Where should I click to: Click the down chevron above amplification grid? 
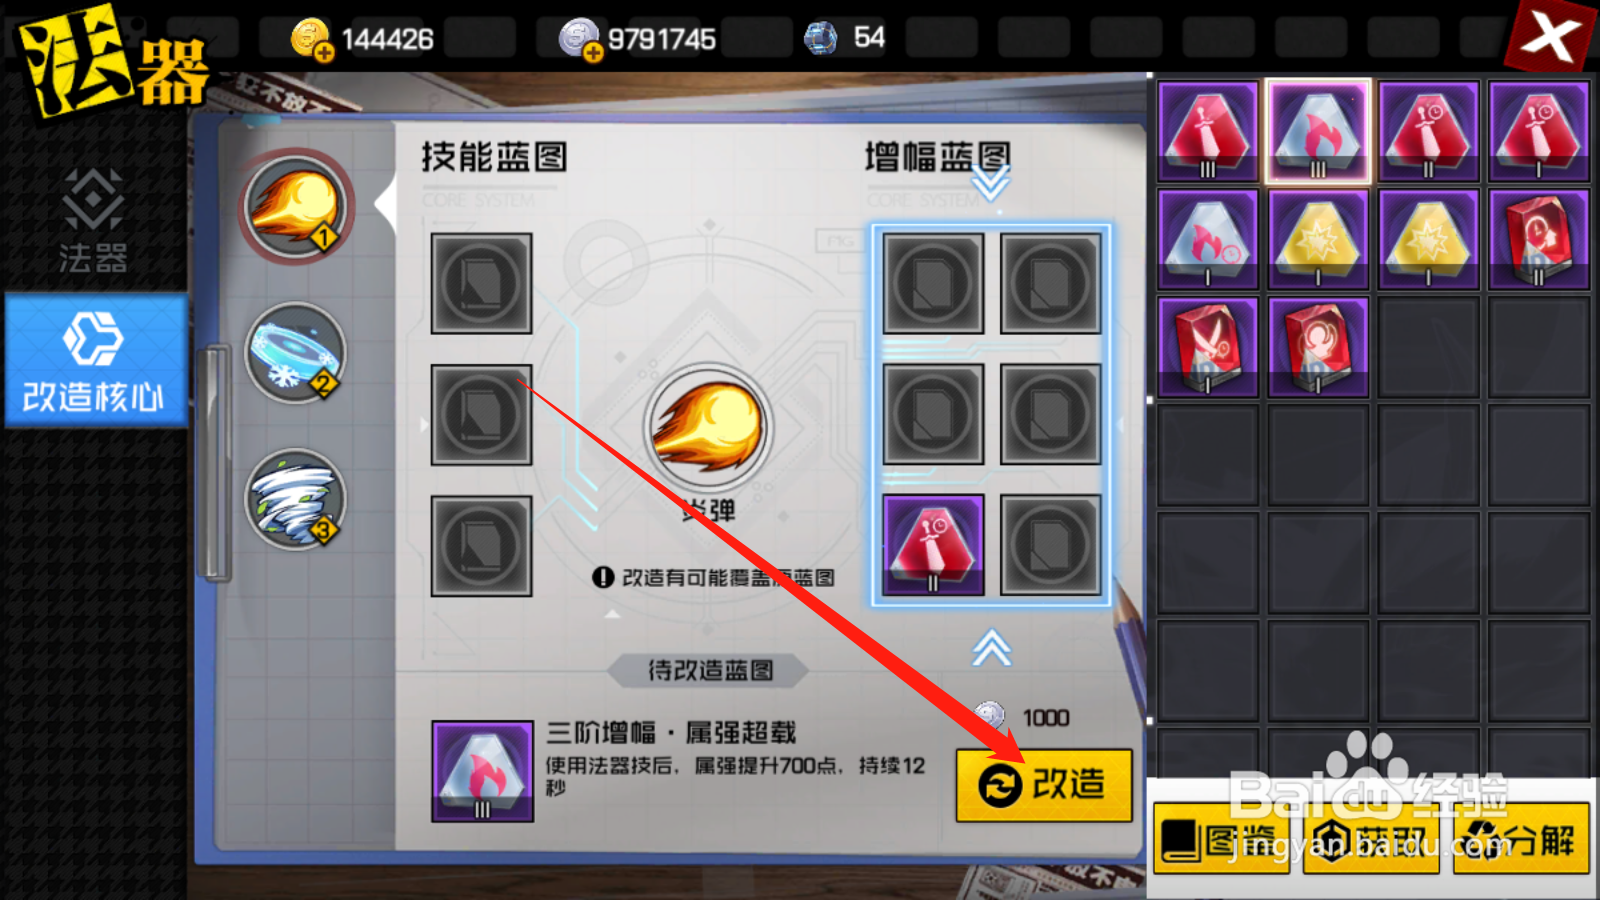(x=991, y=182)
